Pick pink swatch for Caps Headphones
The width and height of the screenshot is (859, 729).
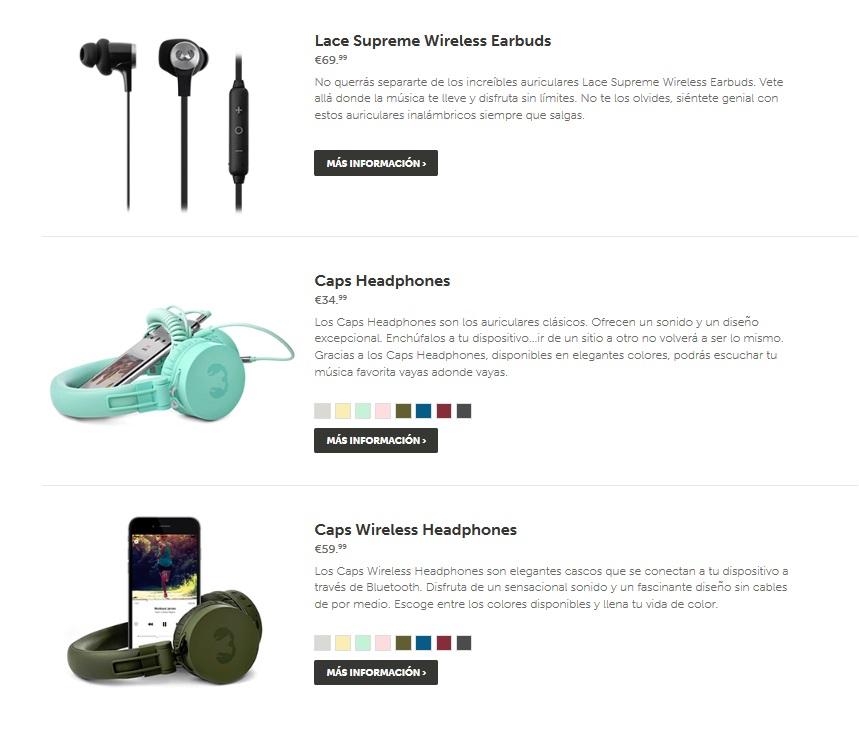[x=383, y=411]
